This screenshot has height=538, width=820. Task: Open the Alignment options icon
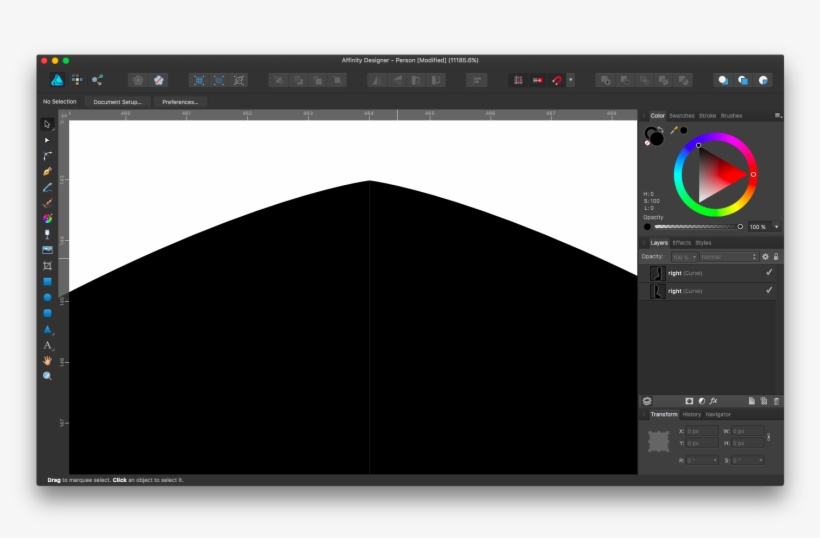pyautogui.click(x=476, y=80)
